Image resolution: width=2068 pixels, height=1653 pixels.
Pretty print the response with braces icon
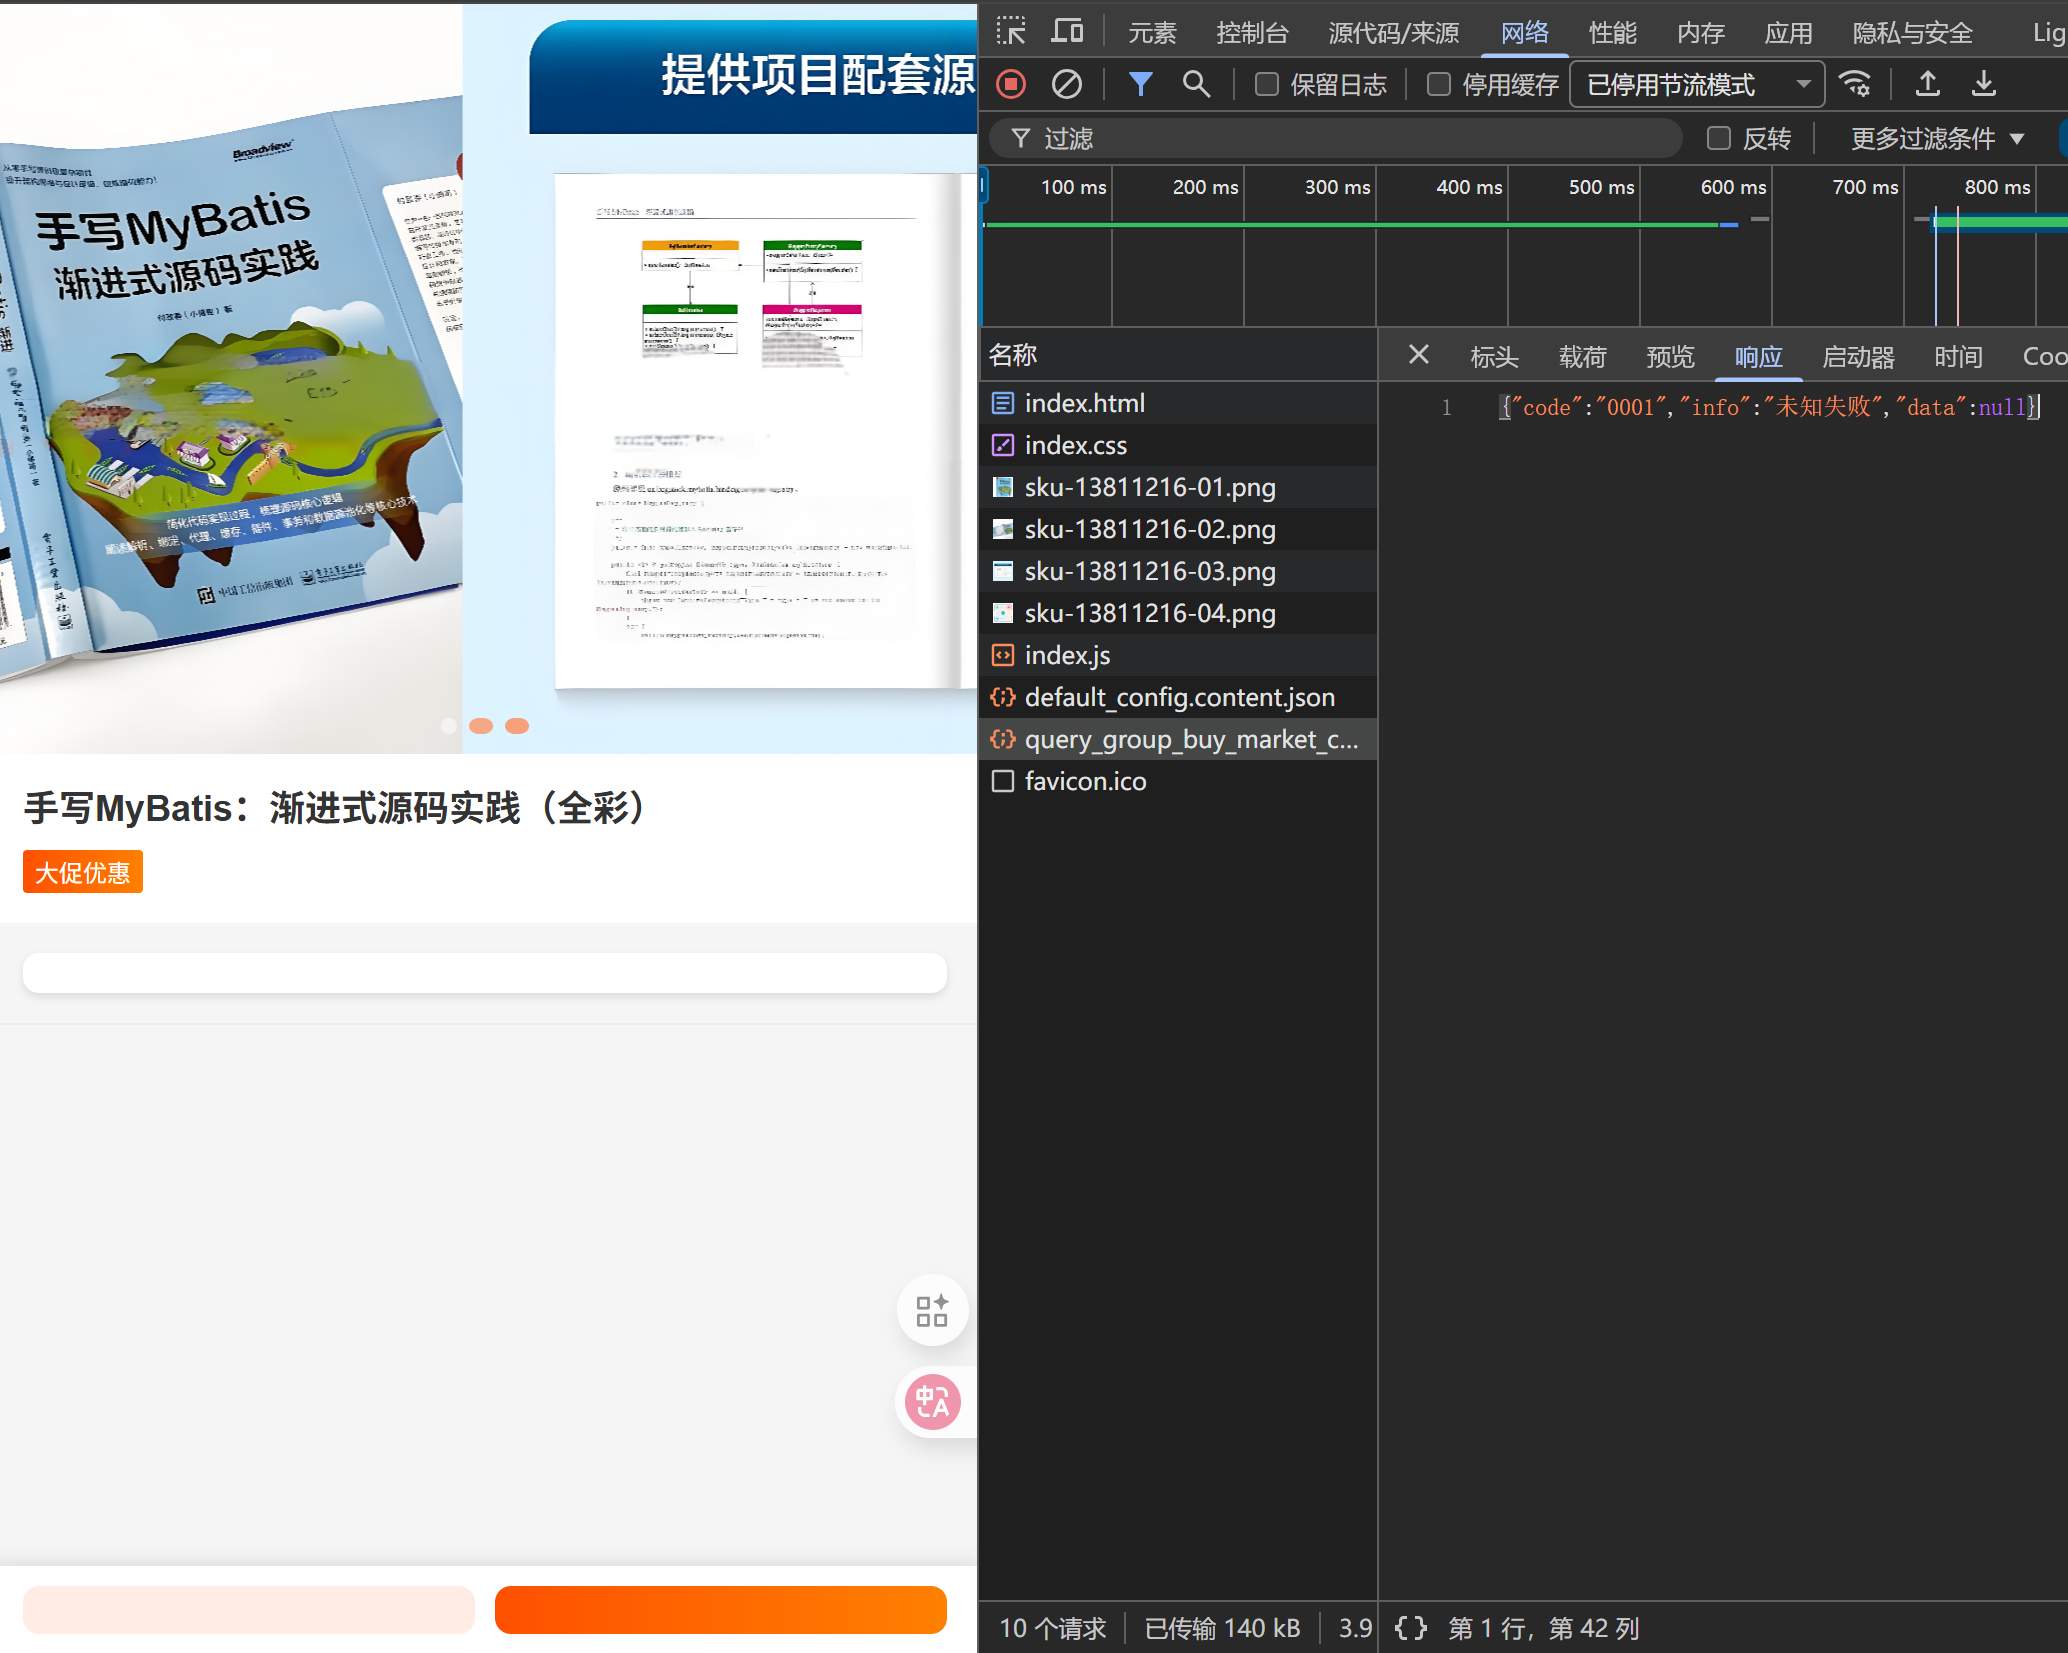(1411, 1628)
